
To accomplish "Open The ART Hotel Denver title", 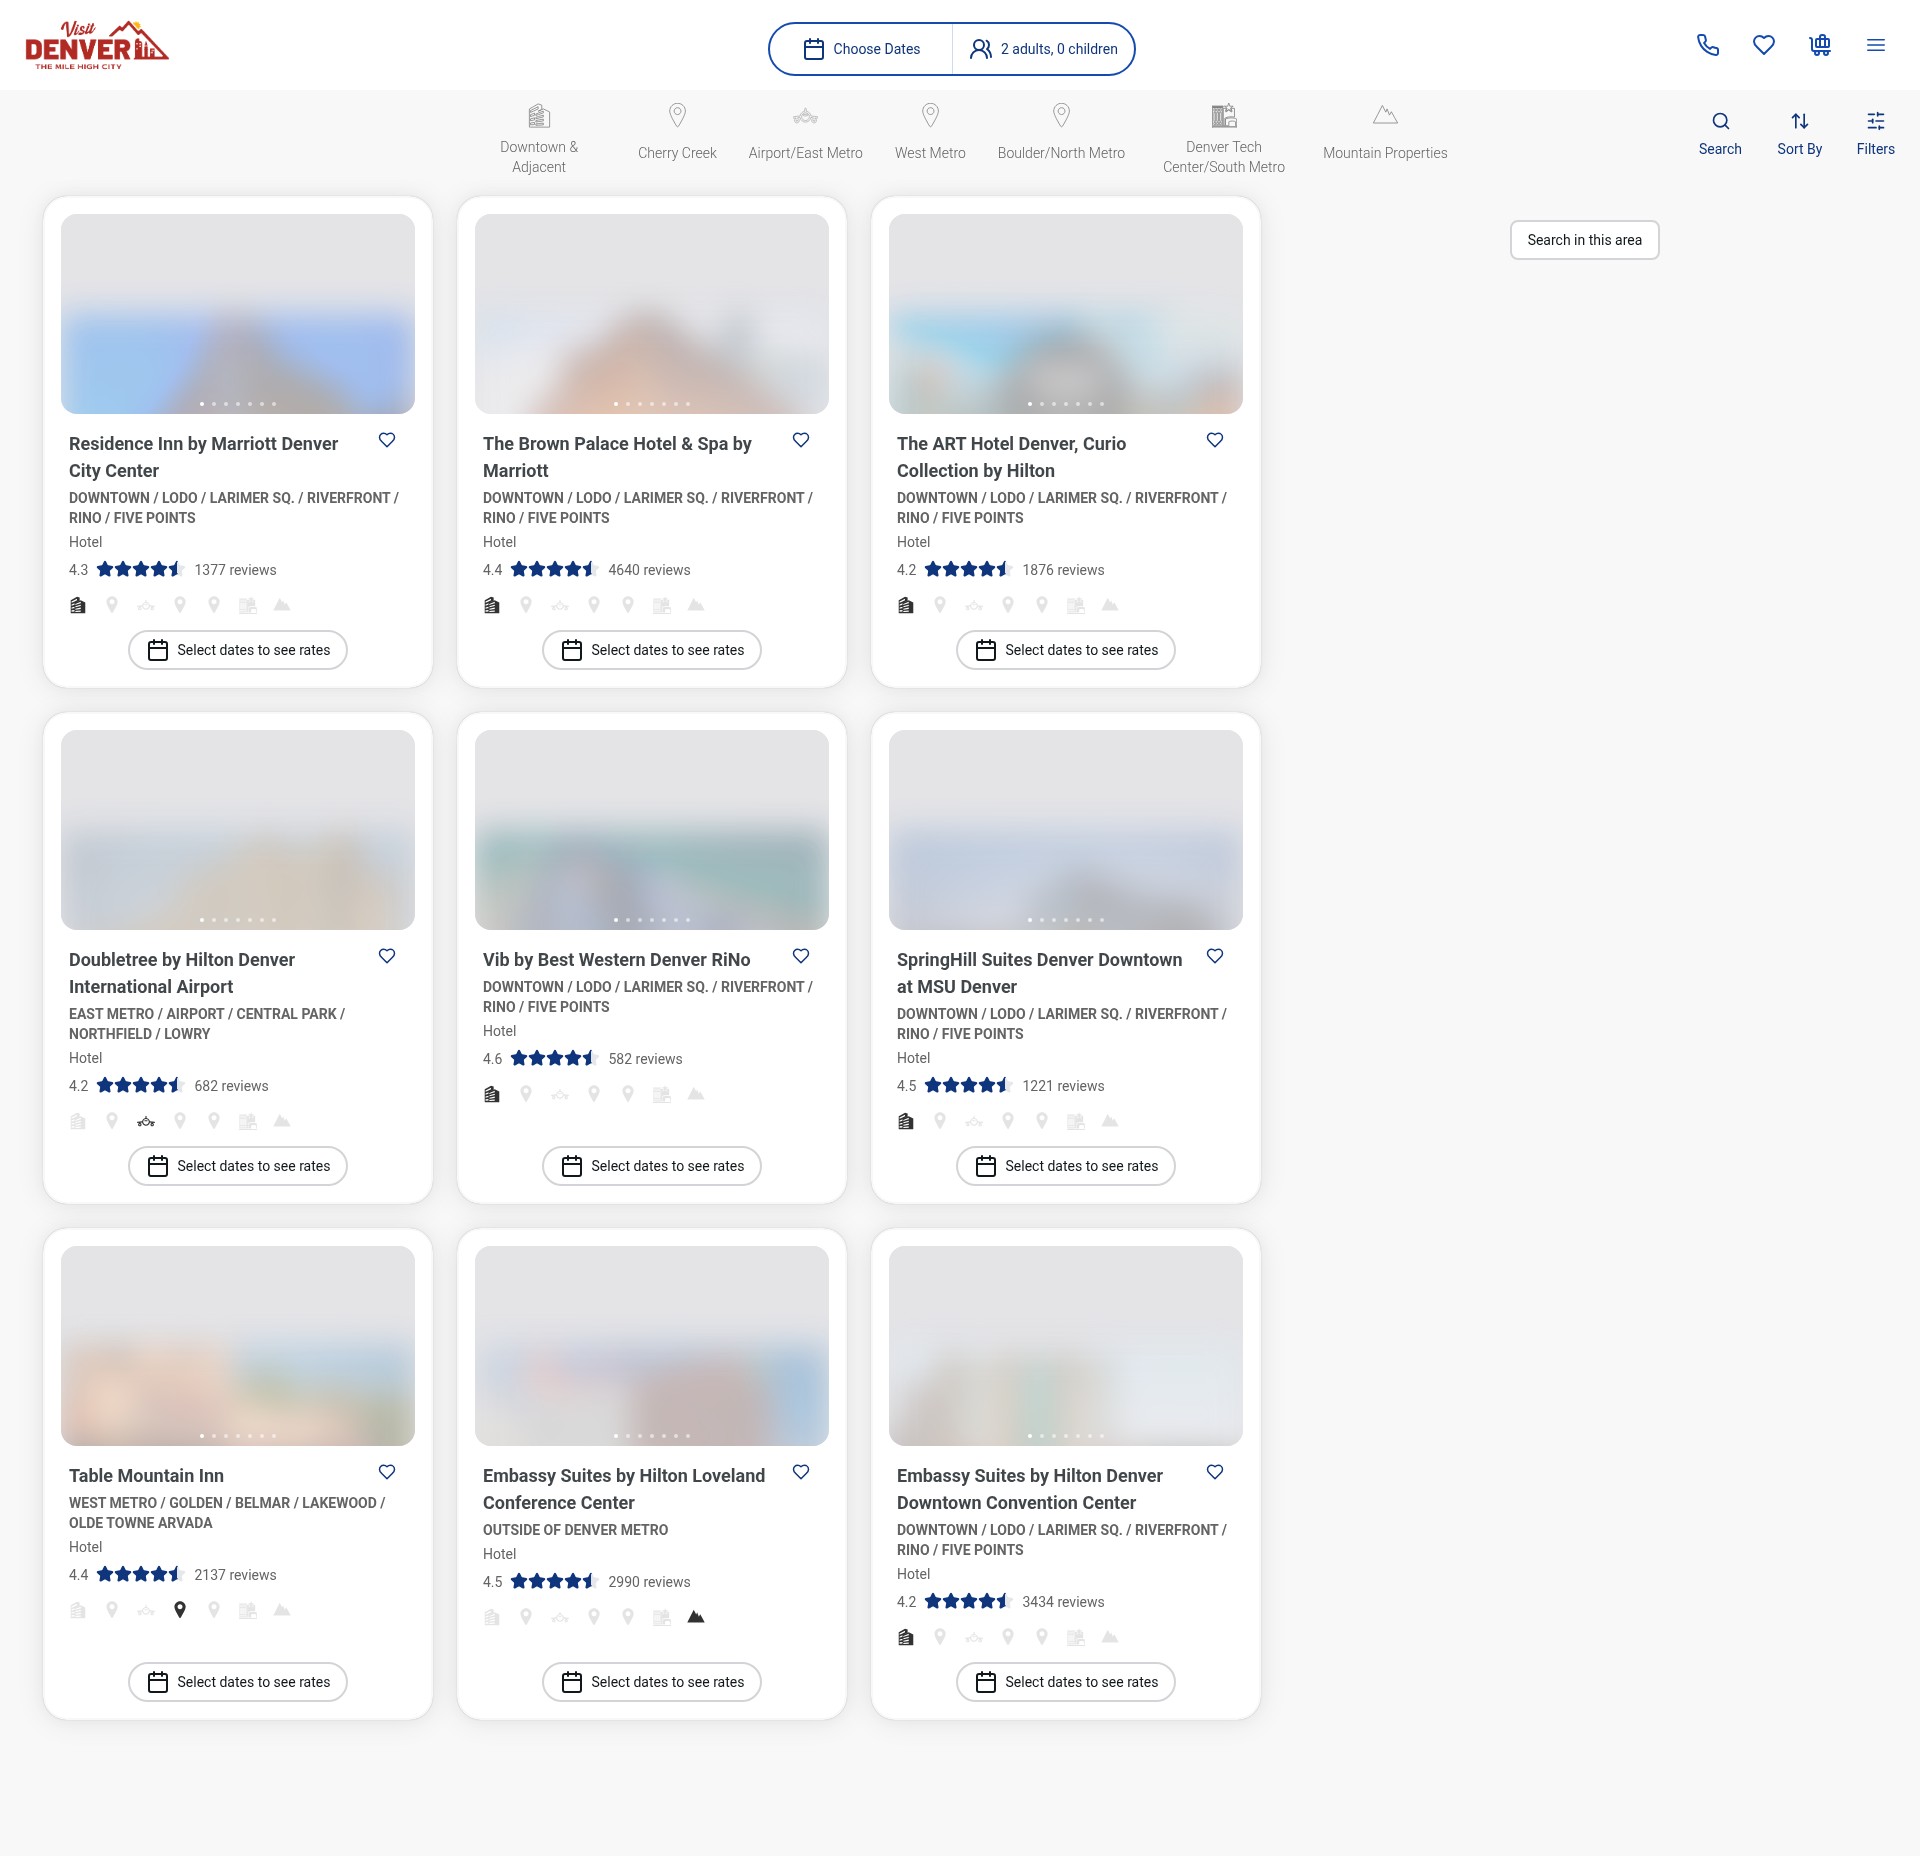I will (x=1011, y=457).
